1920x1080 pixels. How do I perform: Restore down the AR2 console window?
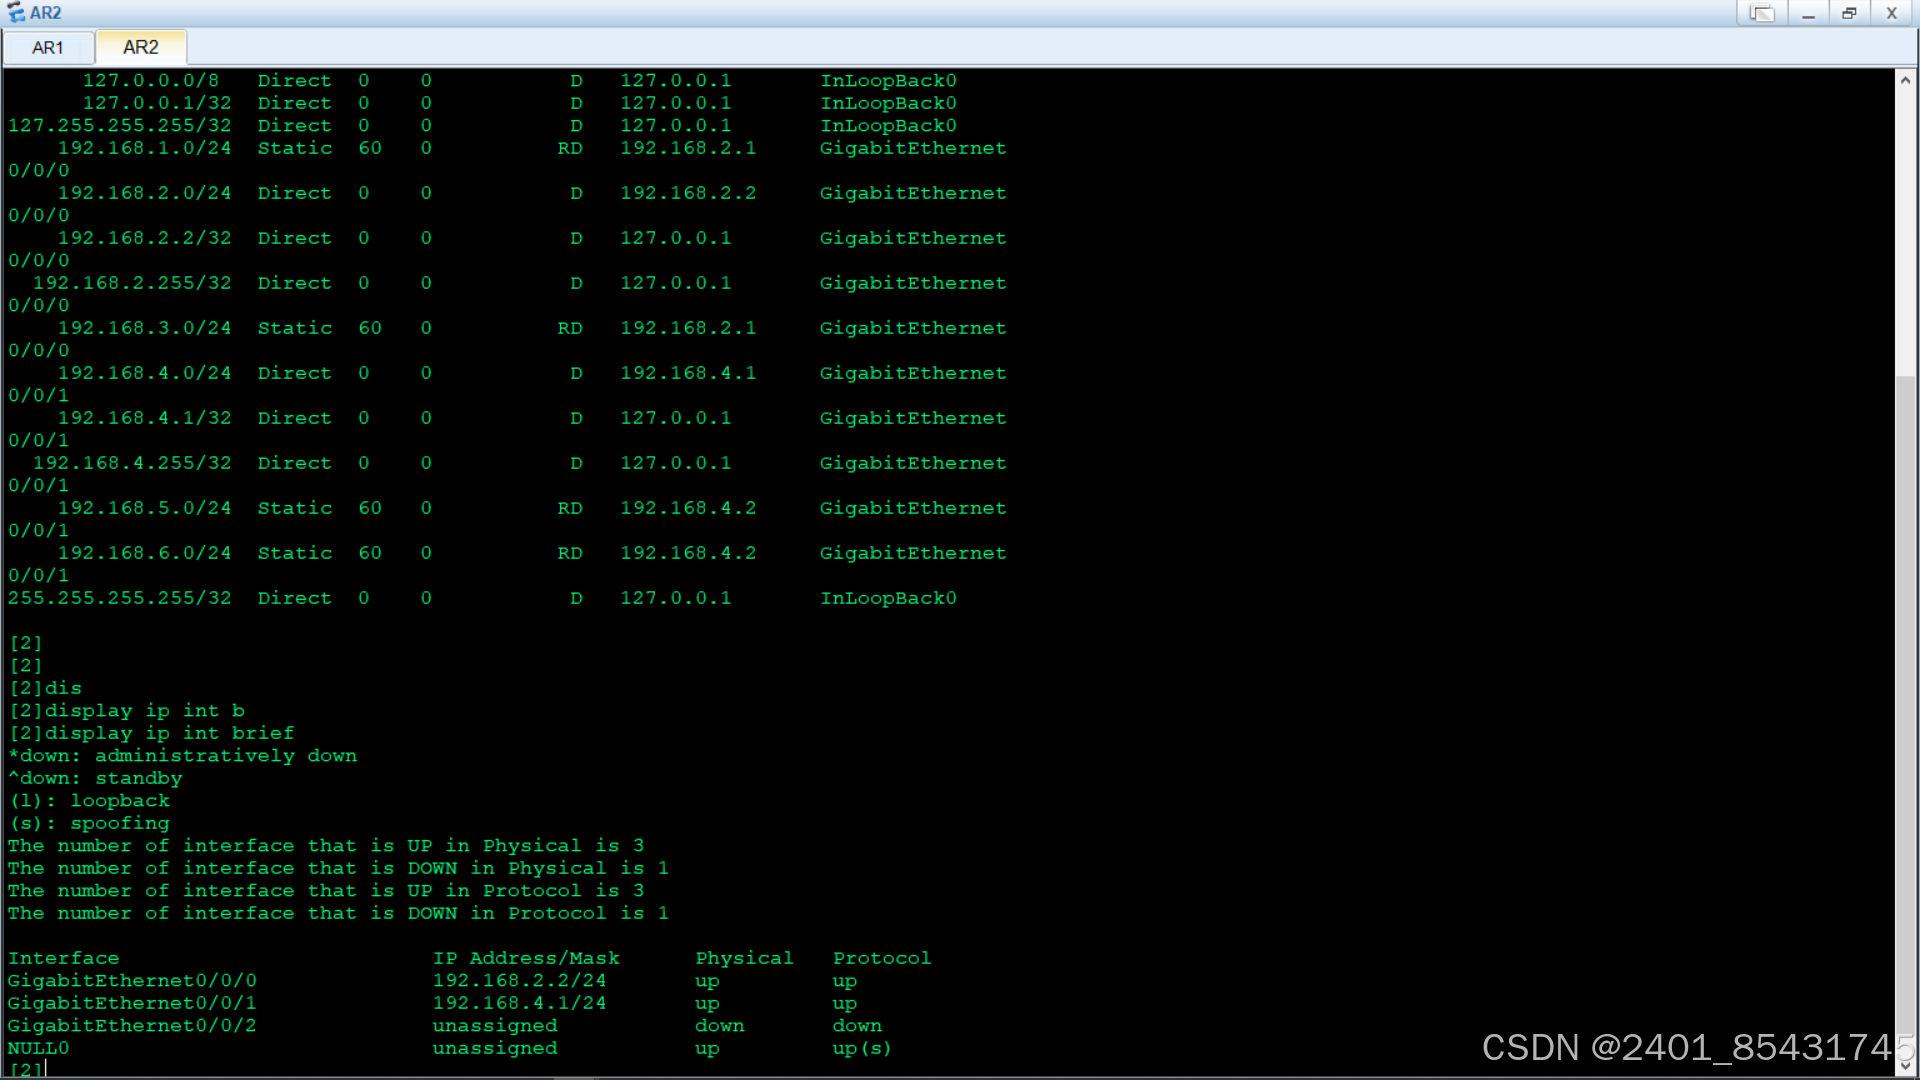(1849, 13)
